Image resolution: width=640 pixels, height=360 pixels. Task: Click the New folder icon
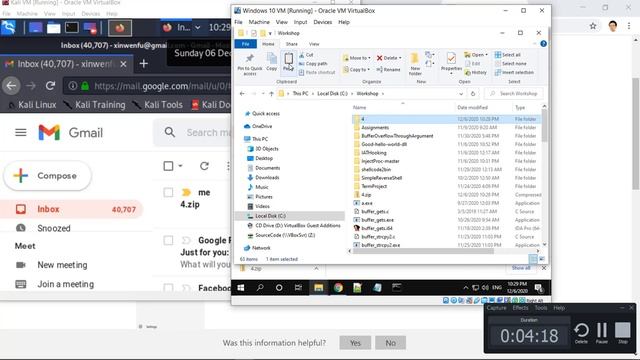[415, 59]
